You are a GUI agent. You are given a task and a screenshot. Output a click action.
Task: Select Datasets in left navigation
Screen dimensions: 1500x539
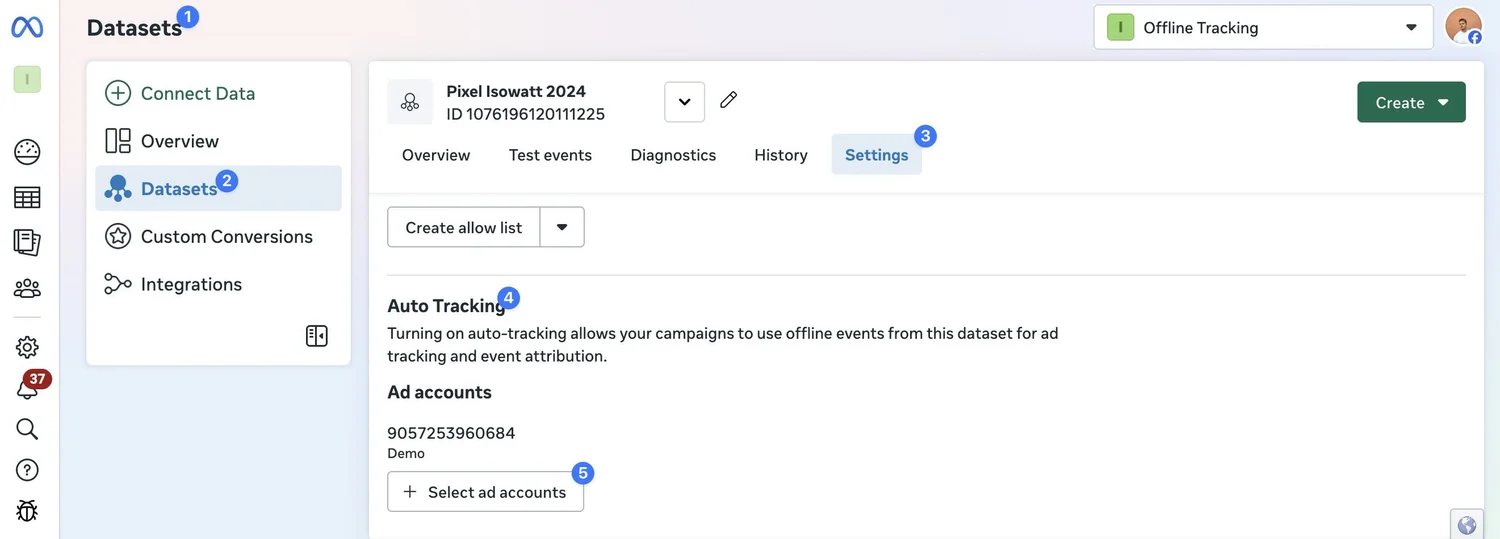[219, 188]
